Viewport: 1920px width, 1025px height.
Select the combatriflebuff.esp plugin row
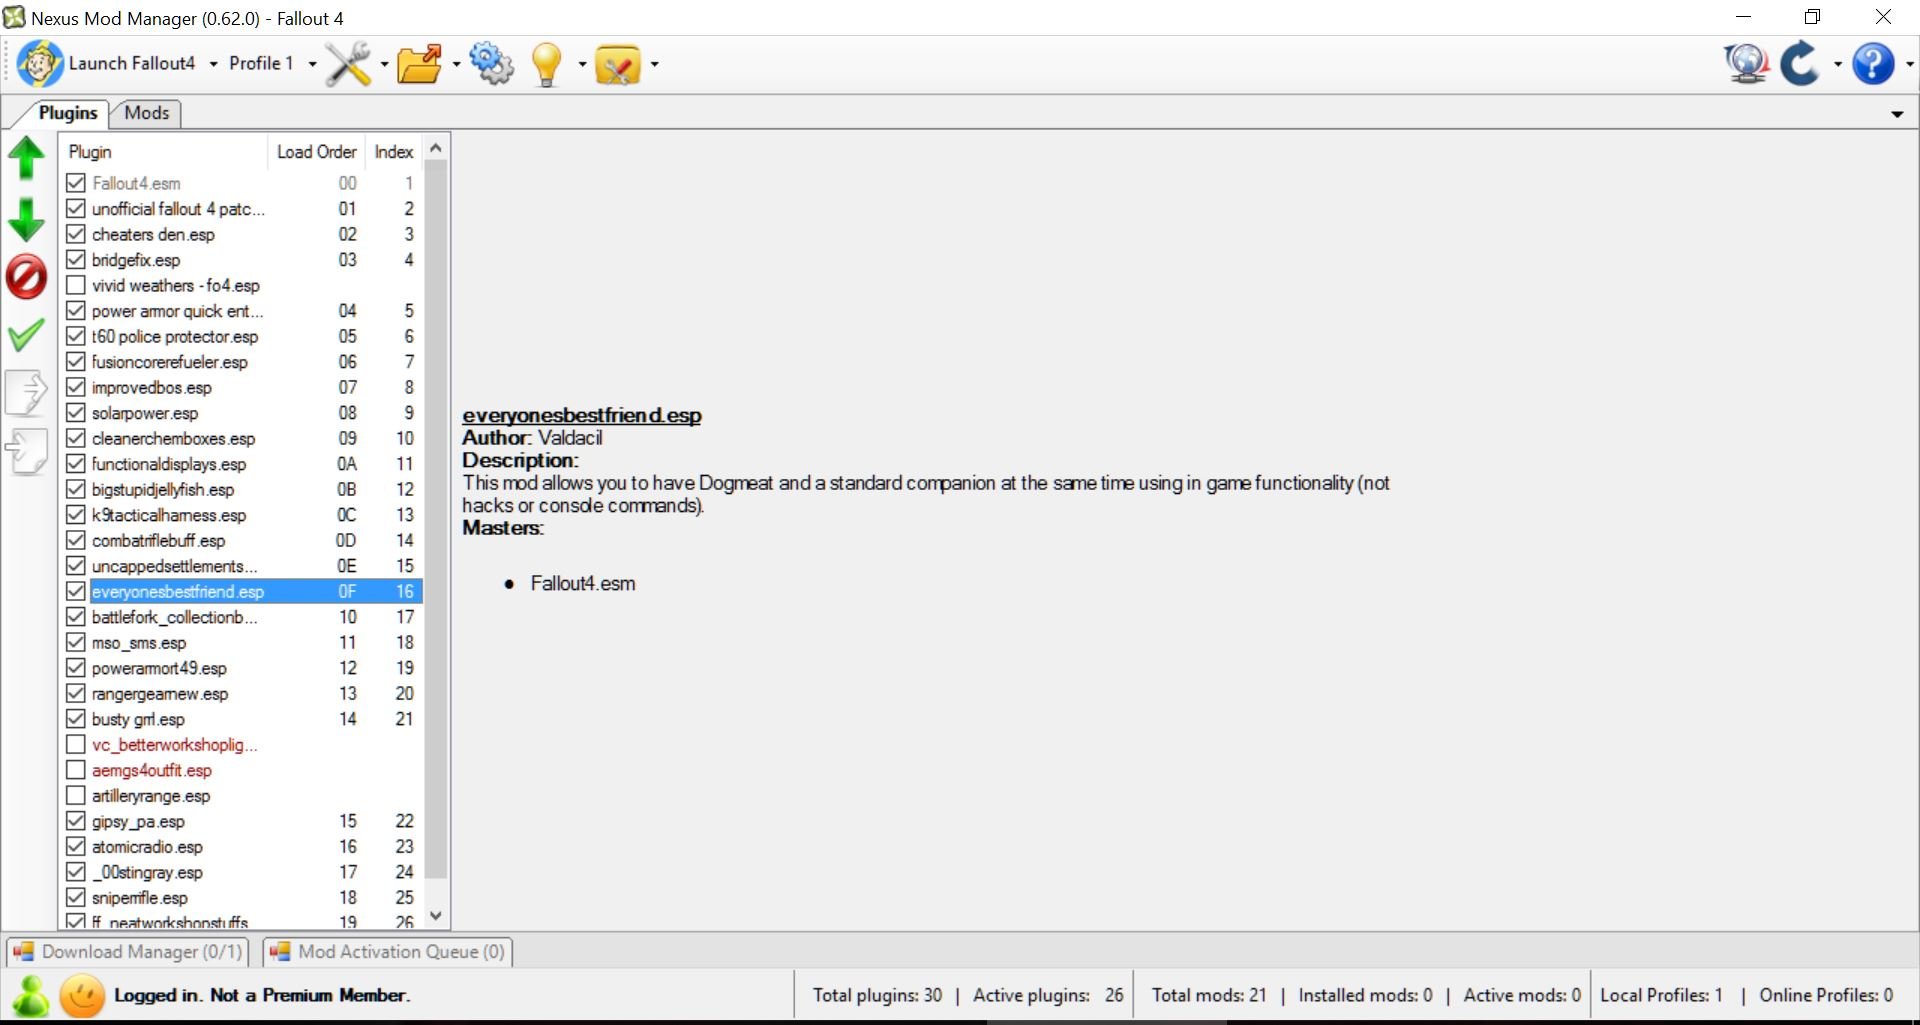coord(242,540)
